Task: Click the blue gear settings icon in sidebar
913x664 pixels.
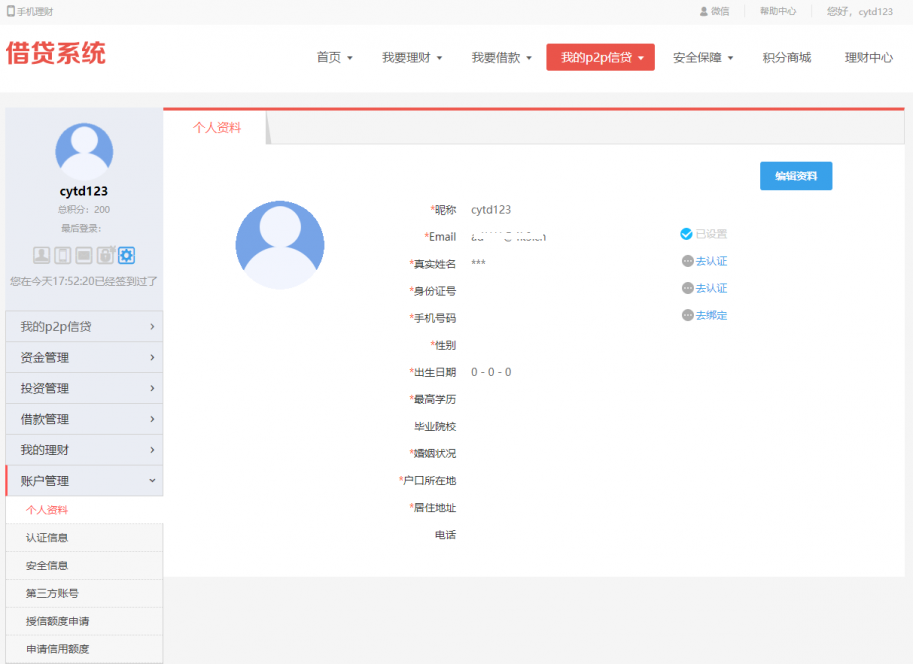Action: [x=127, y=255]
